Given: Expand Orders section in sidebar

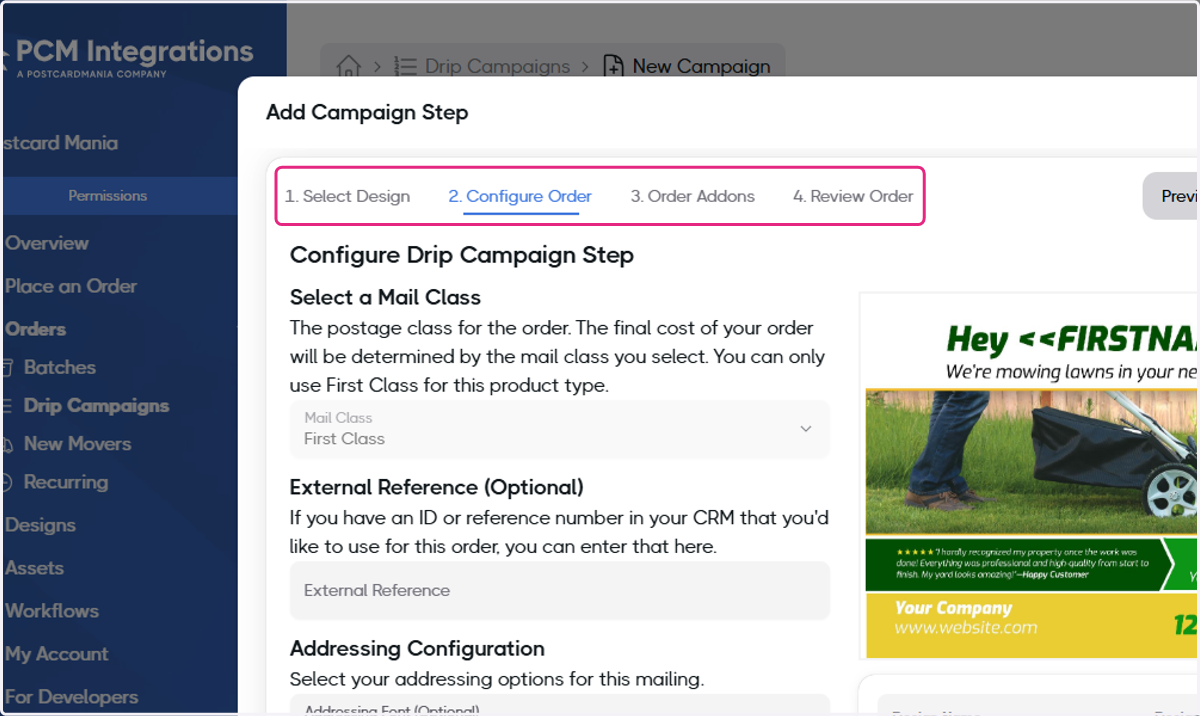Looking at the screenshot, I should [36, 329].
